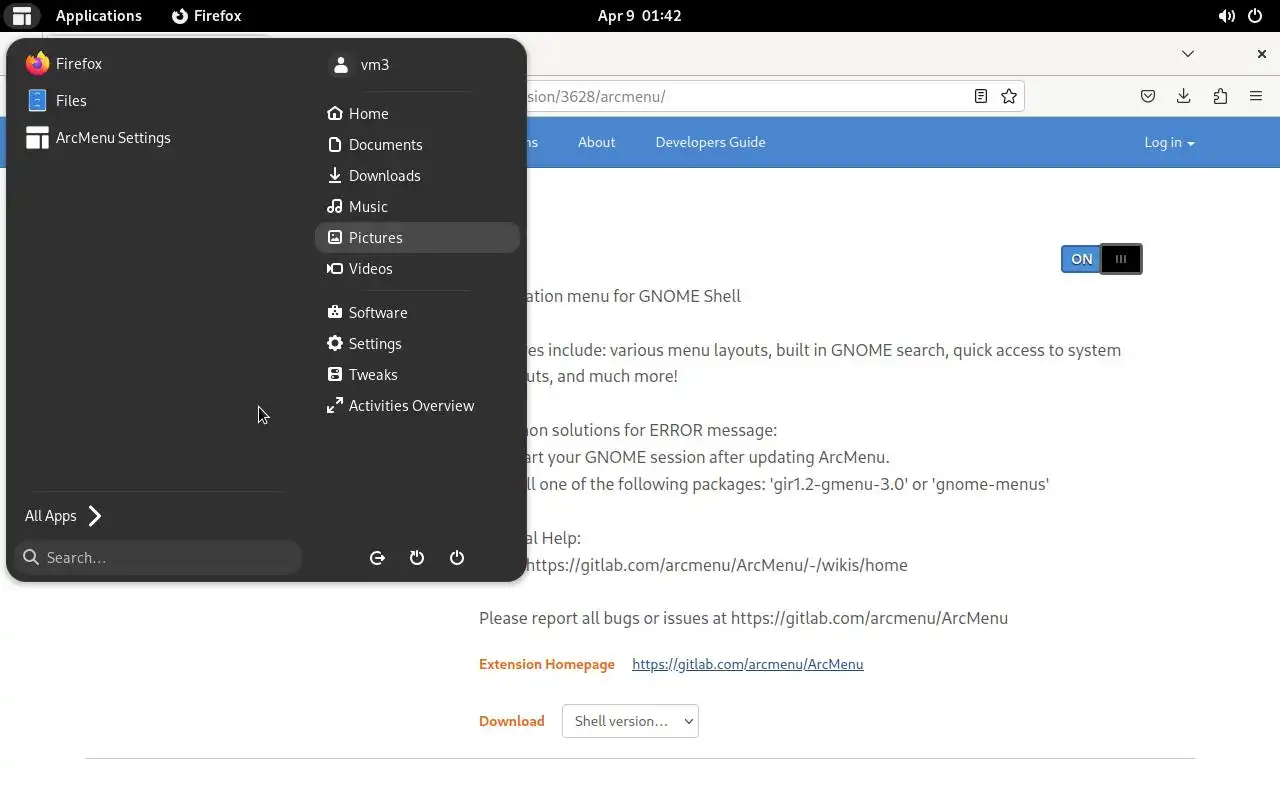Bookmark this page with the star icon

point(1009,96)
